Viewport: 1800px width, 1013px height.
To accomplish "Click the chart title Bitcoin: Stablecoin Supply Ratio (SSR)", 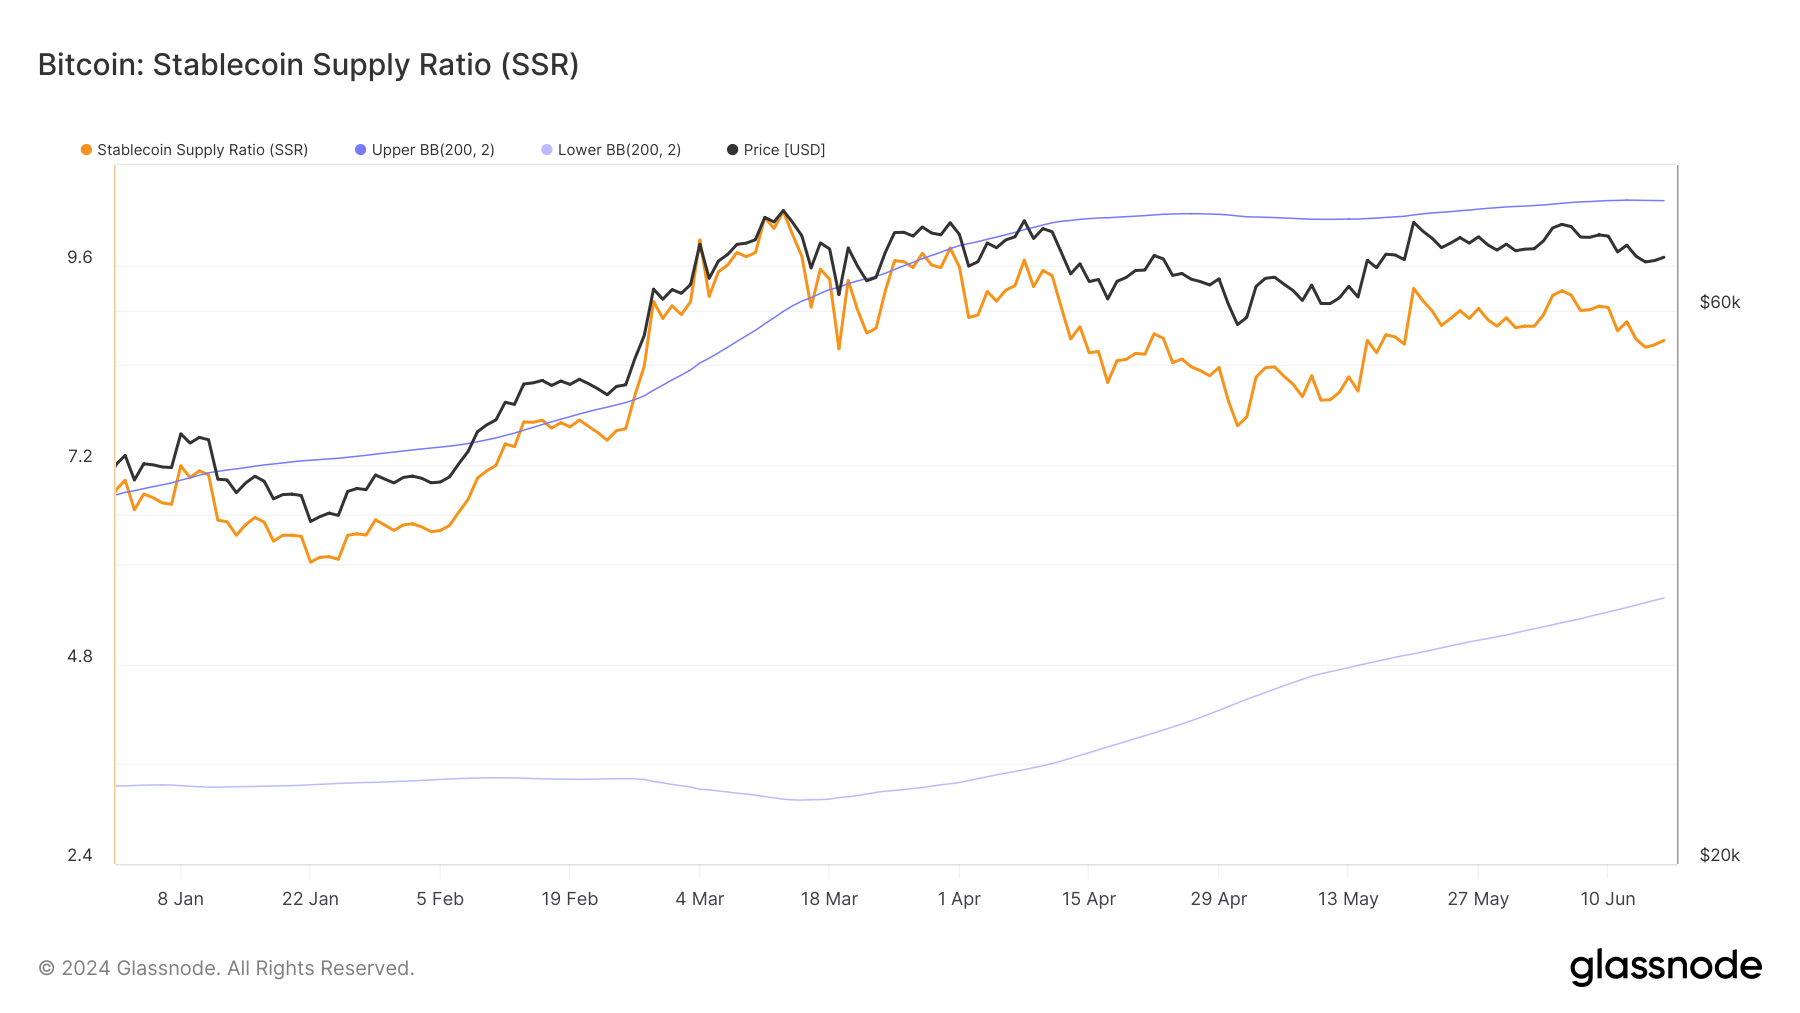I will [308, 65].
